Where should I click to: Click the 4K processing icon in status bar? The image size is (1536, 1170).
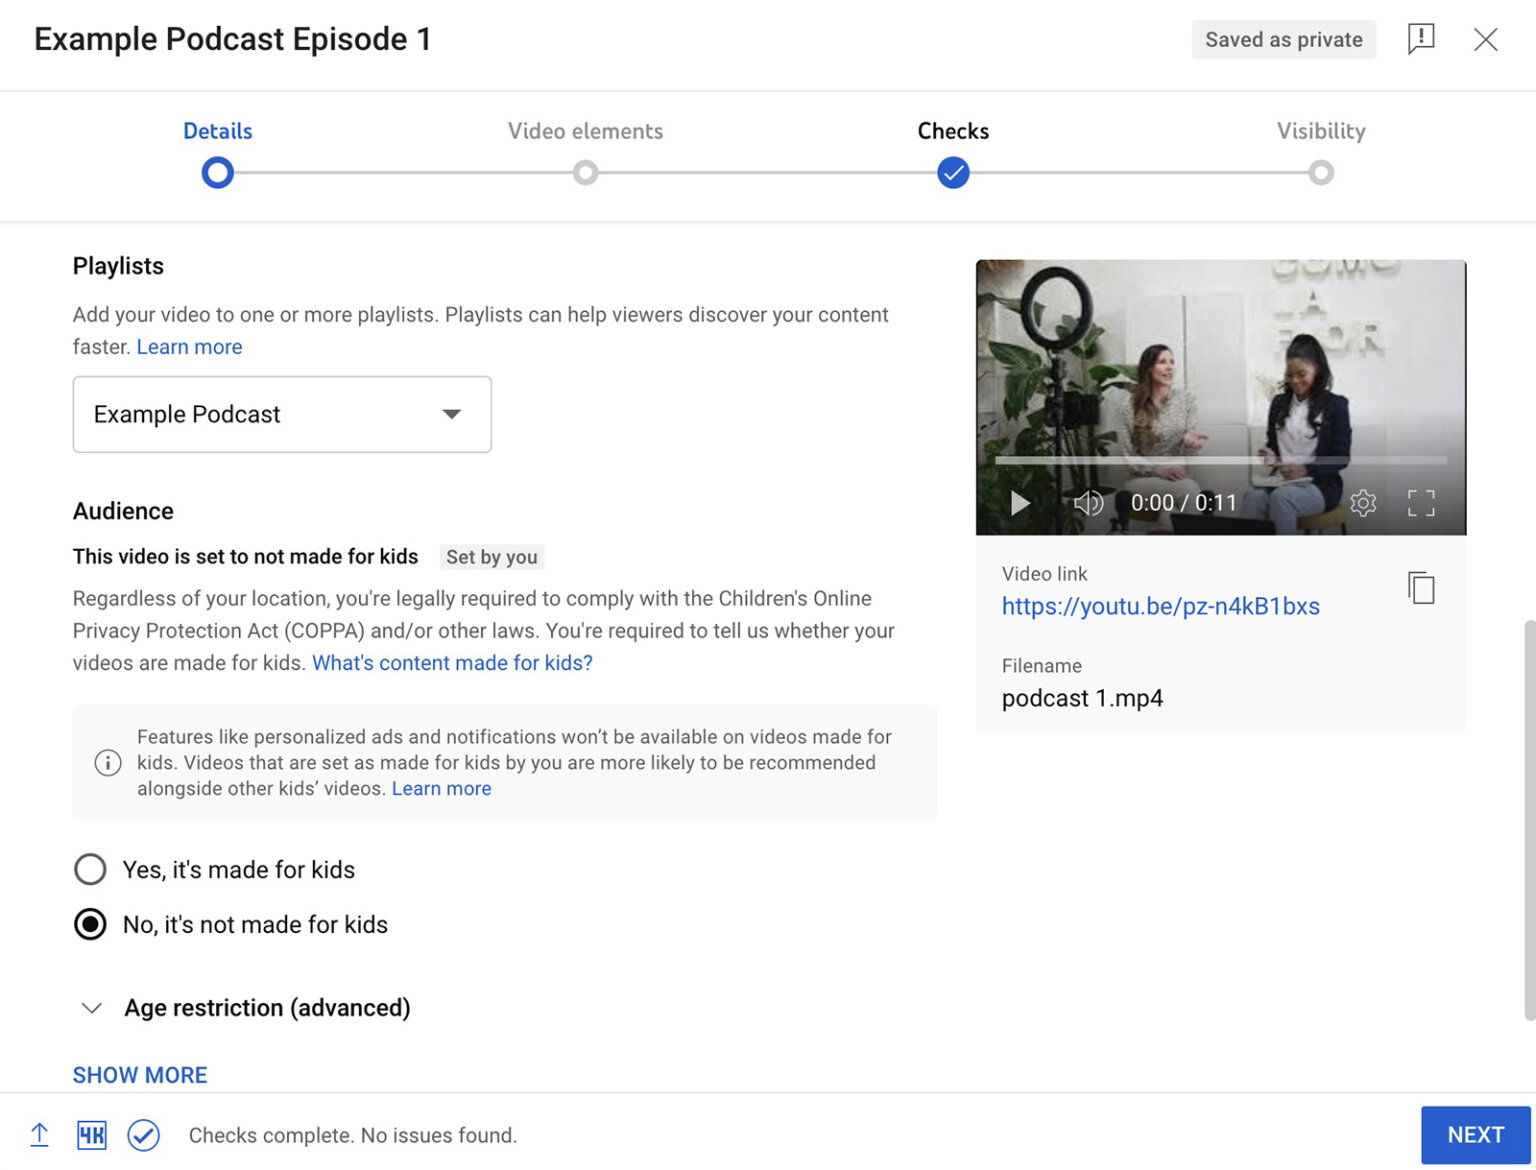[91, 1135]
